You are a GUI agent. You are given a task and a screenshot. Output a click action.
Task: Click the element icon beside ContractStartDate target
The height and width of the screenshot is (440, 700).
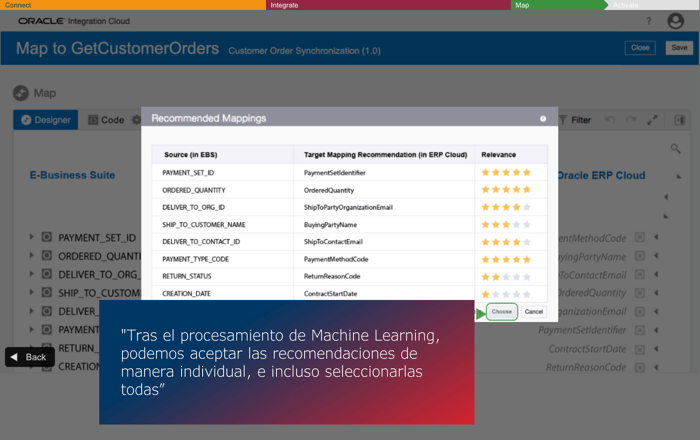640,349
